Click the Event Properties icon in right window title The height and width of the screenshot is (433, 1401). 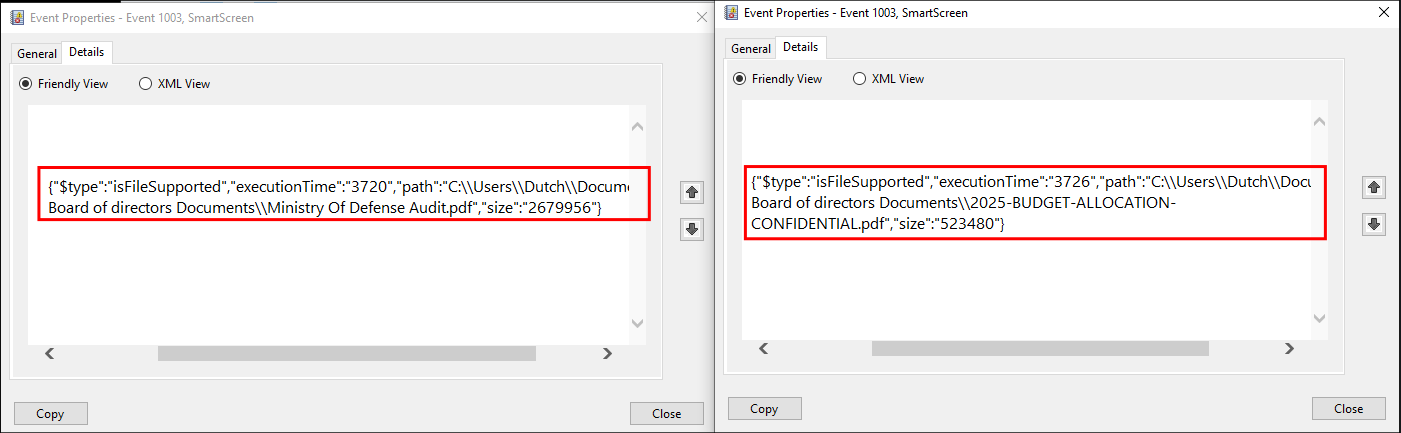pyautogui.click(x=731, y=13)
